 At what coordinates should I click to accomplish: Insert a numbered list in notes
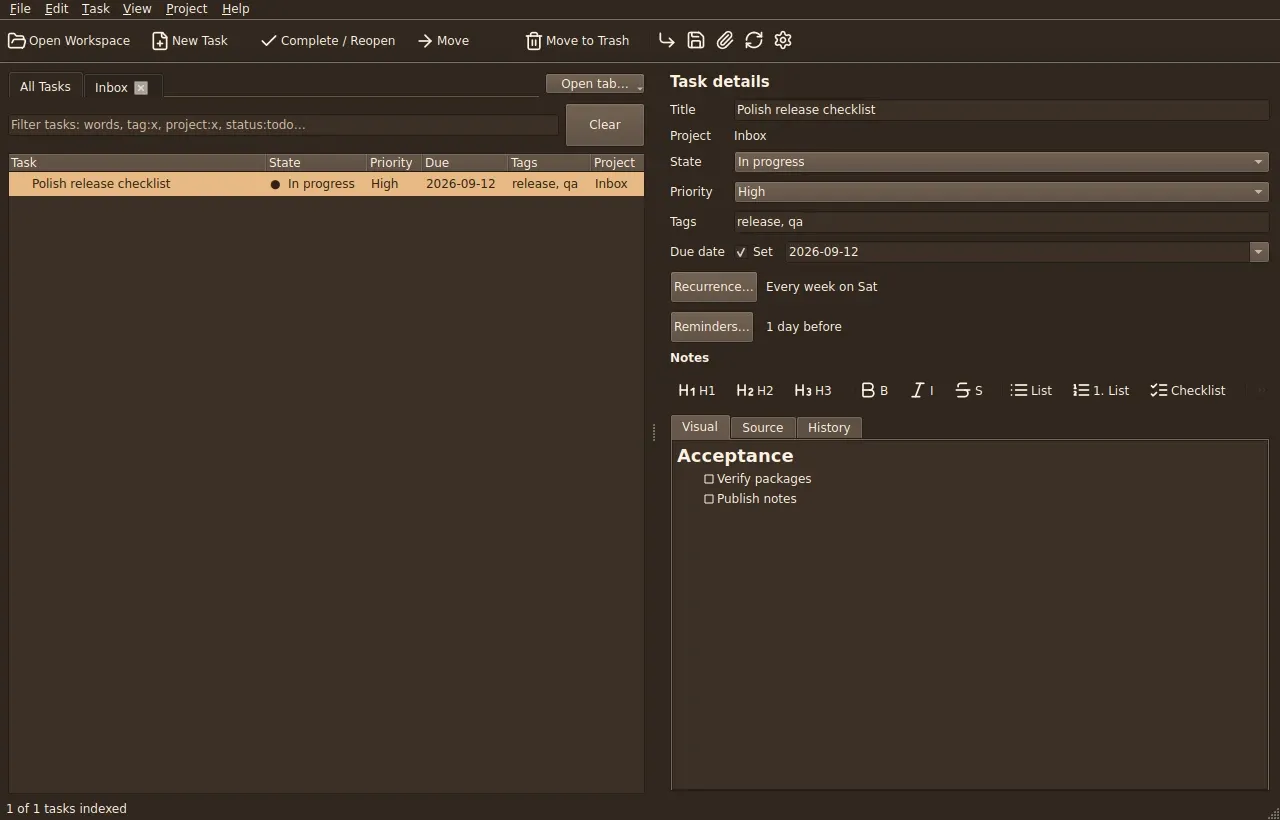1100,391
